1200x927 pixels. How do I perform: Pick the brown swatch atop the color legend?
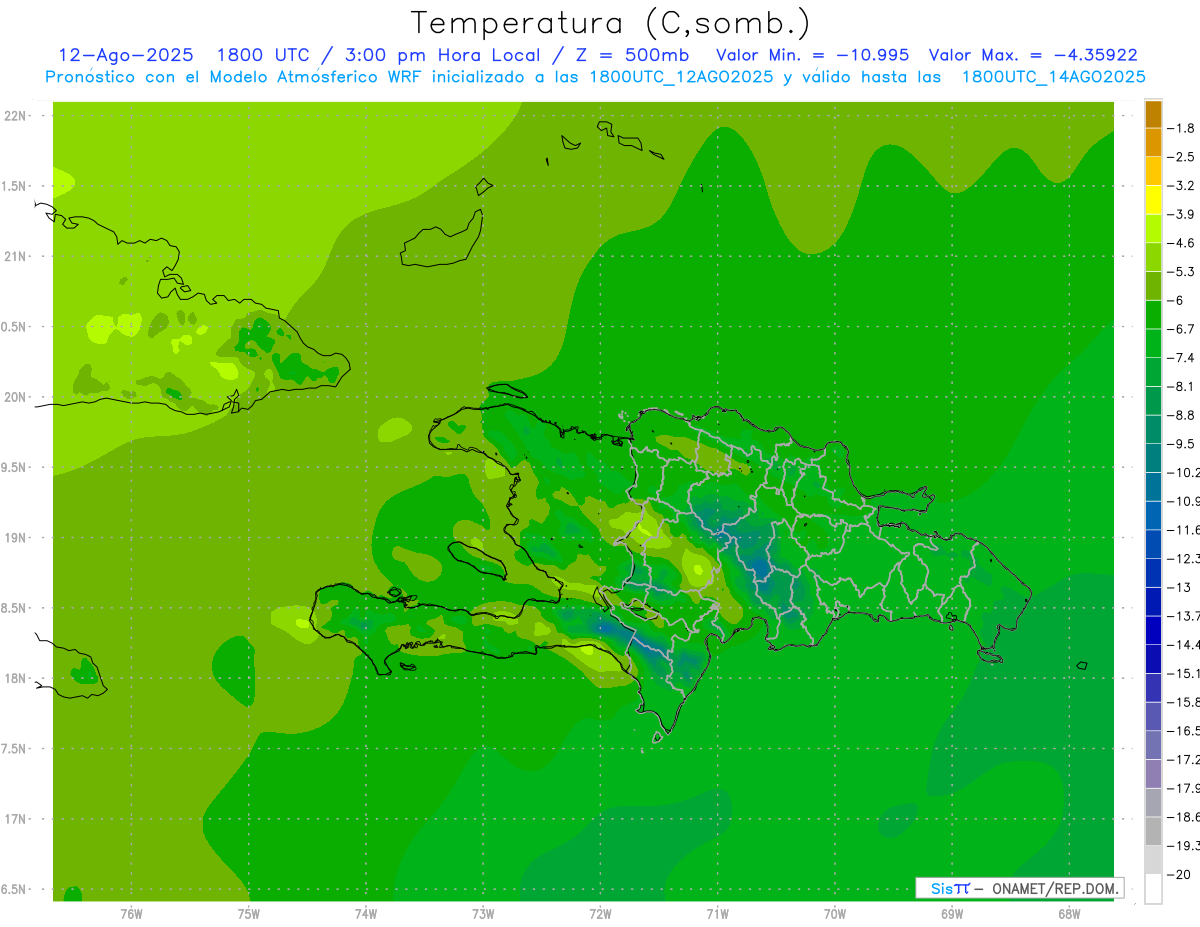point(1153,114)
